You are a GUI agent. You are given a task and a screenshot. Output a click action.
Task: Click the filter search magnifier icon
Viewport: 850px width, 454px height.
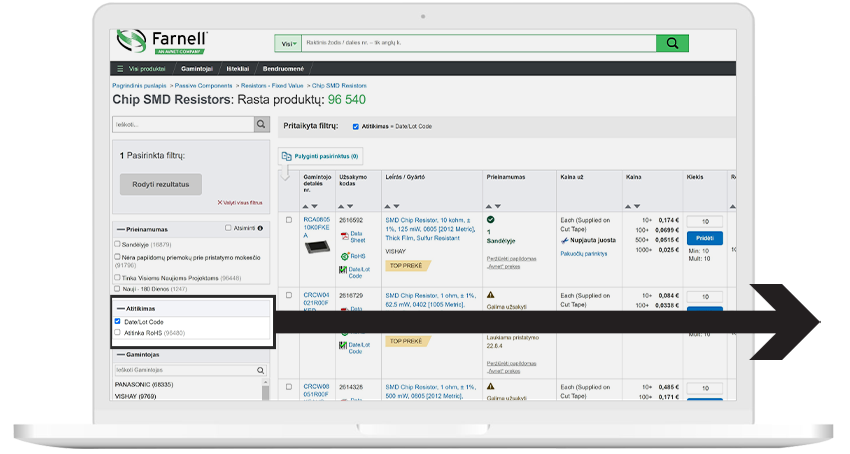click(261, 124)
